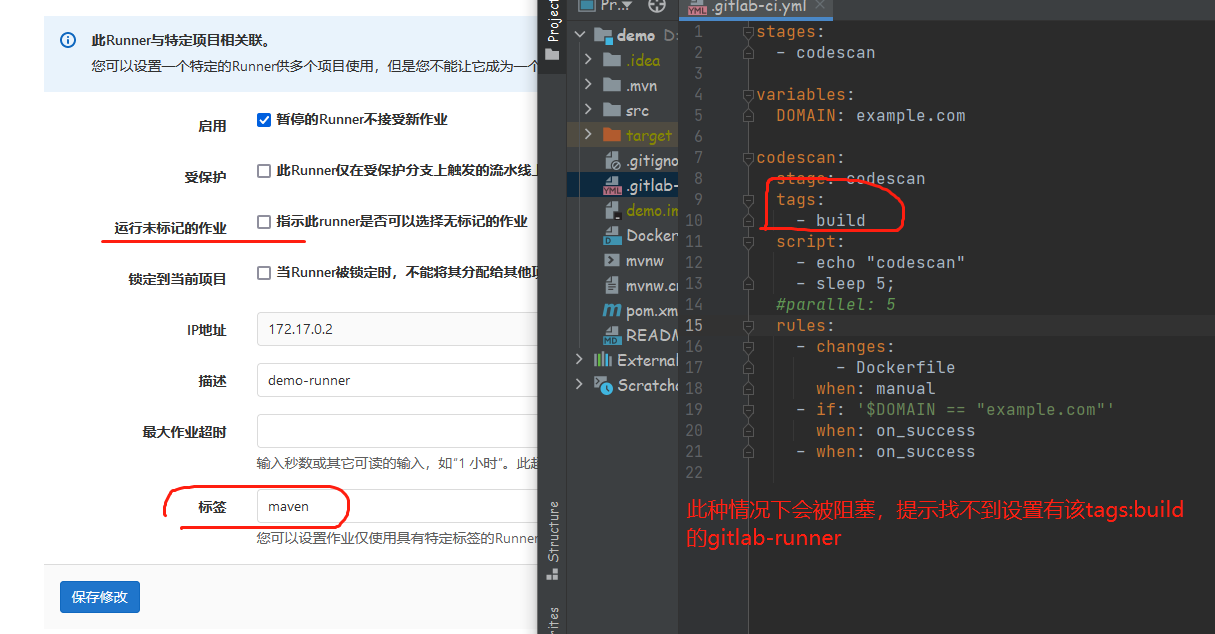Click line number 22 in the gutter
The height and width of the screenshot is (634, 1215).
click(695, 473)
